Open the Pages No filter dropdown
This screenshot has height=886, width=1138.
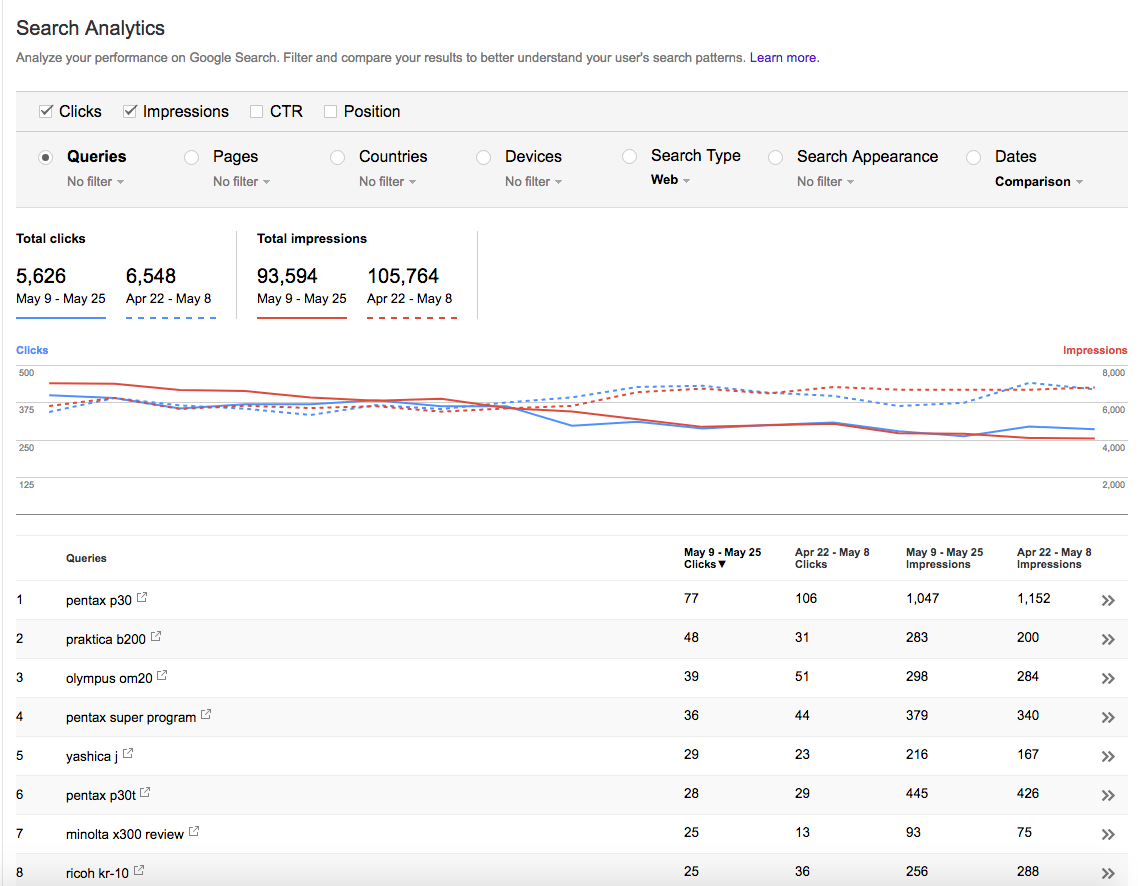tap(241, 181)
